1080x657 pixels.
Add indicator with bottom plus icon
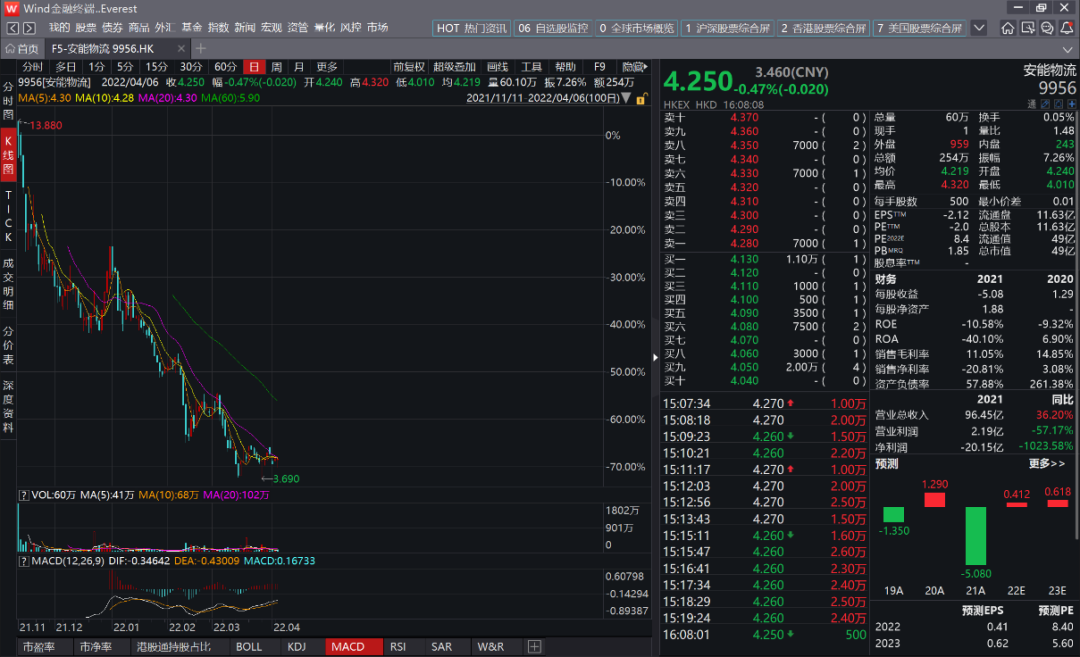(x=534, y=647)
